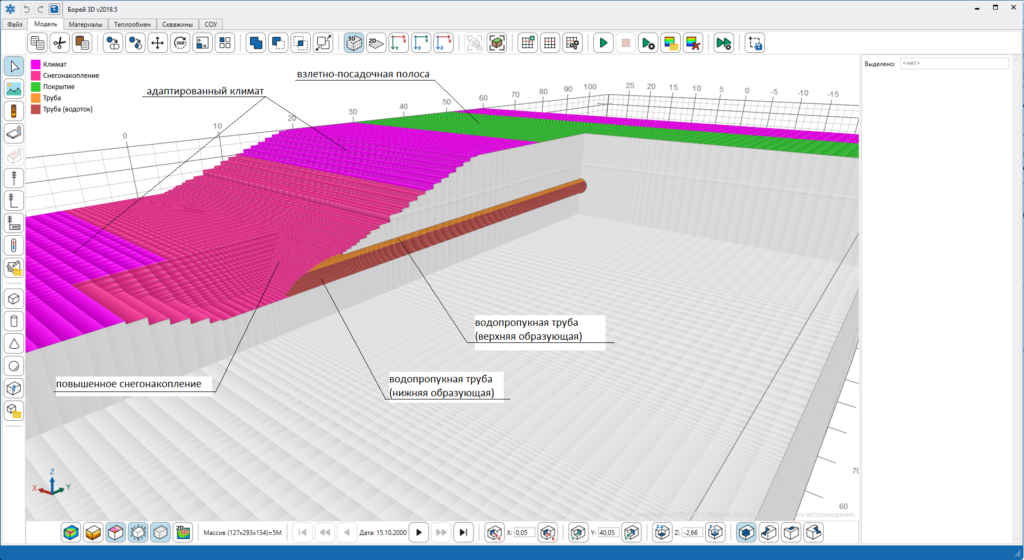Image resolution: width=1024 pixels, height=560 pixels.
Task: Click the add grid table icon
Action: click(x=528, y=43)
